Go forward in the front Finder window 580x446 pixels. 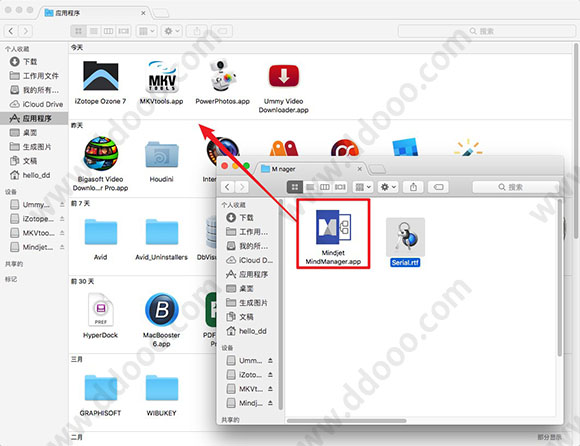(242, 187)
